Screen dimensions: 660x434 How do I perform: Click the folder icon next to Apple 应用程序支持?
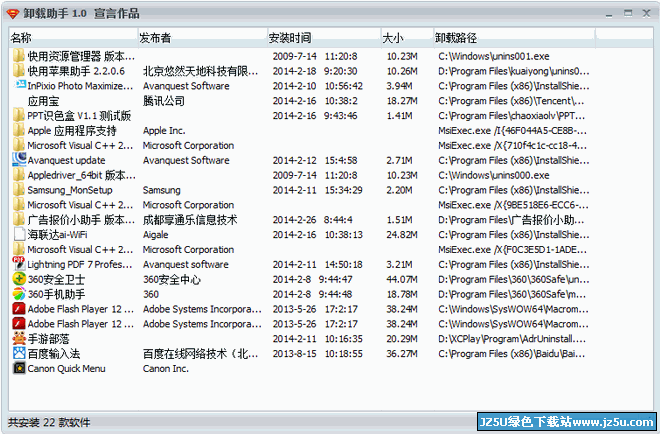pos(19,130)
